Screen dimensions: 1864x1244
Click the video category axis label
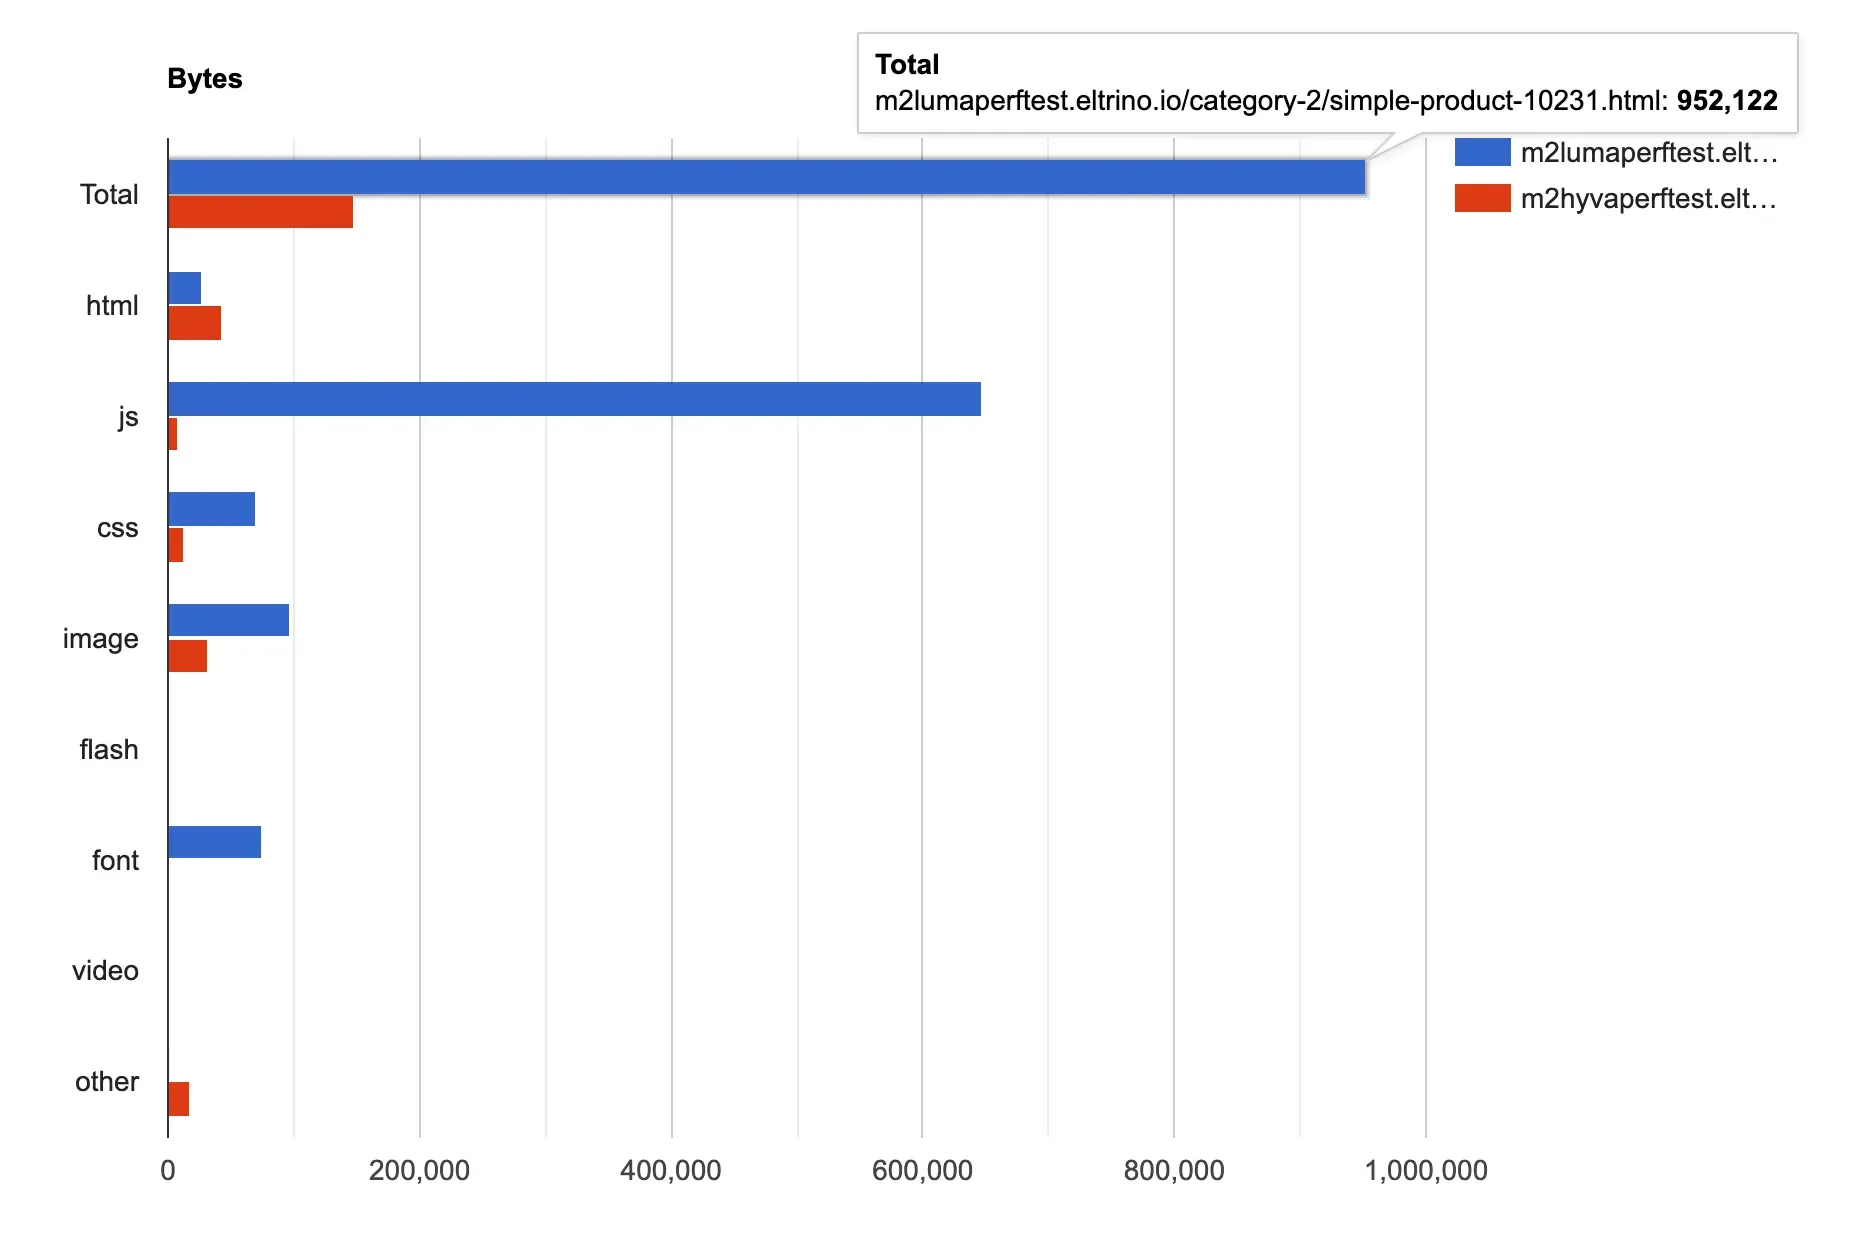tap(105, 971)
